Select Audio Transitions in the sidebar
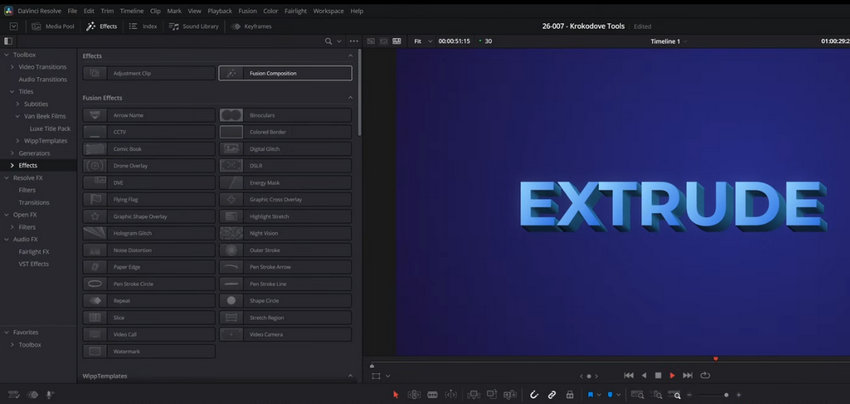This screenshot has height=404, width=850. click(x=43, y=79)
